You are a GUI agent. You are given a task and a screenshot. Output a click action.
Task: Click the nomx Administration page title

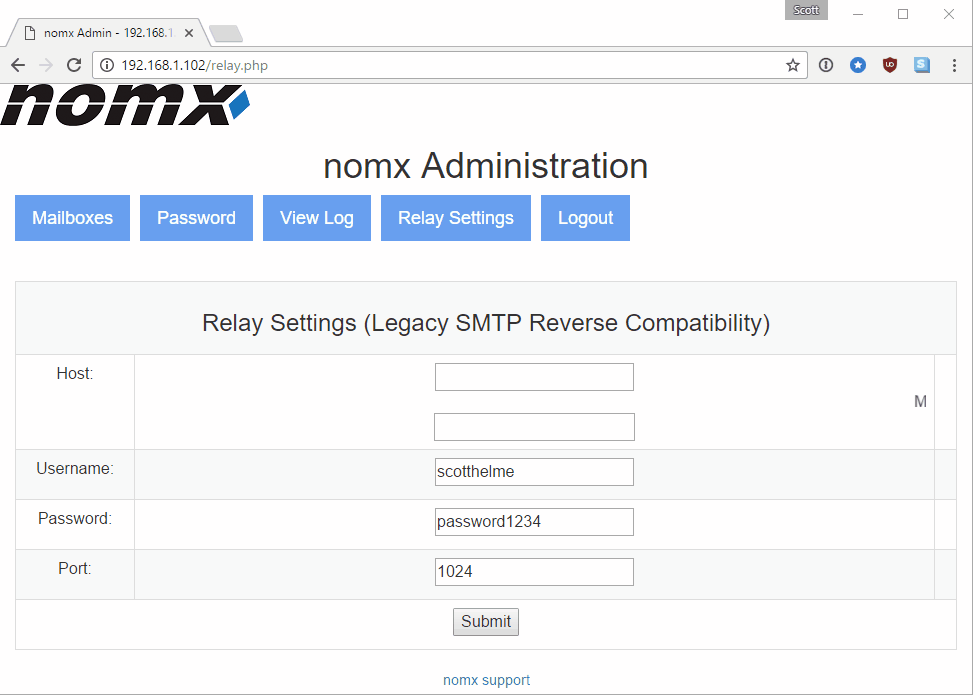click(486, 166)
